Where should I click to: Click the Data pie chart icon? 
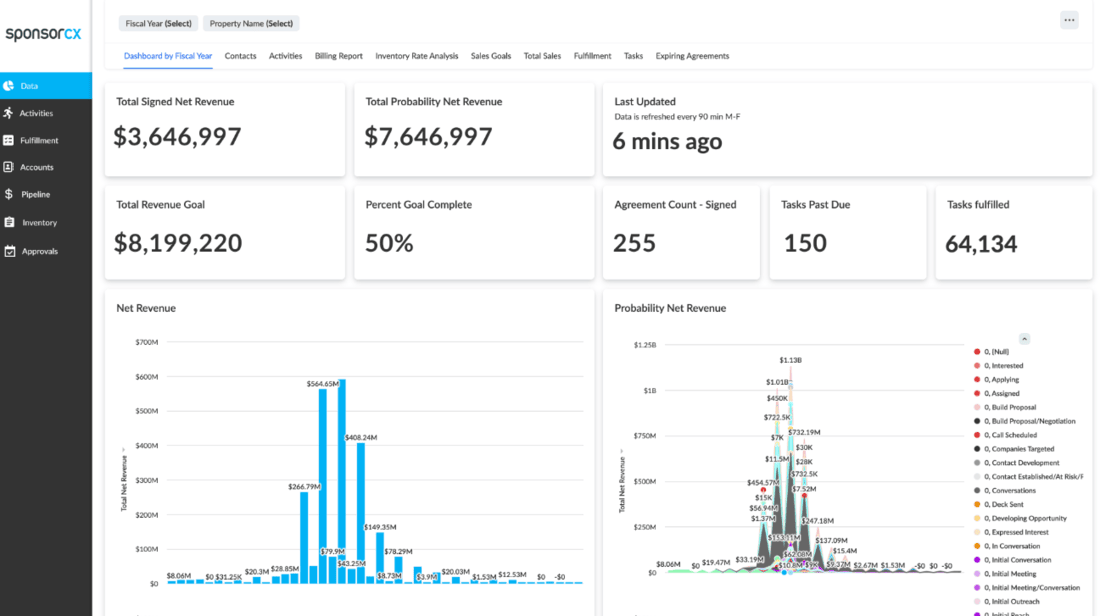click(8, 86)
